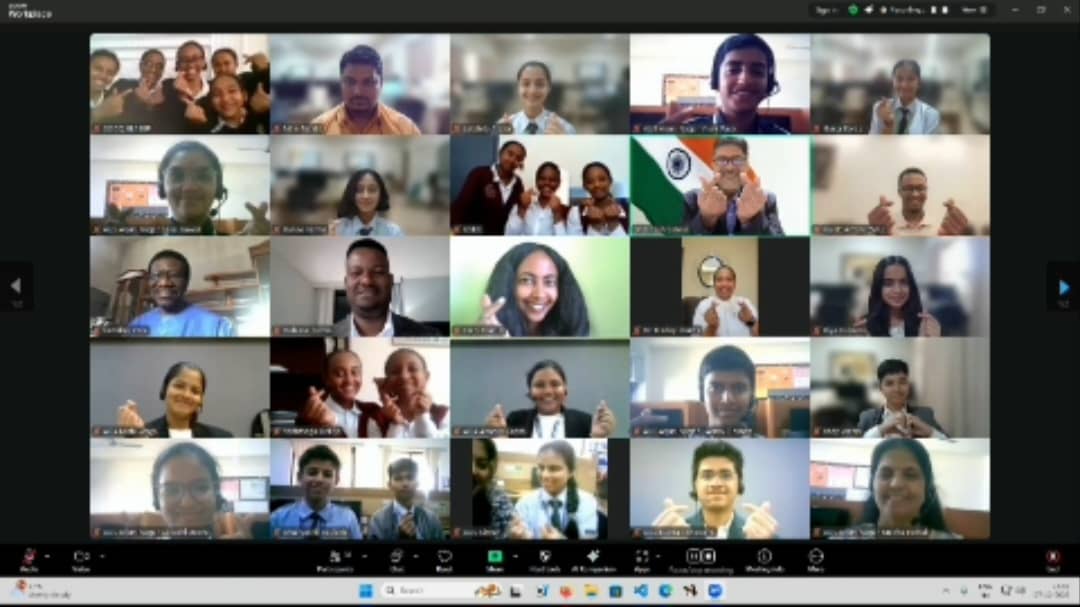This screenshot has width=1080, height=607.
Task: Open the Participants panel
Action: pos(335,557)
